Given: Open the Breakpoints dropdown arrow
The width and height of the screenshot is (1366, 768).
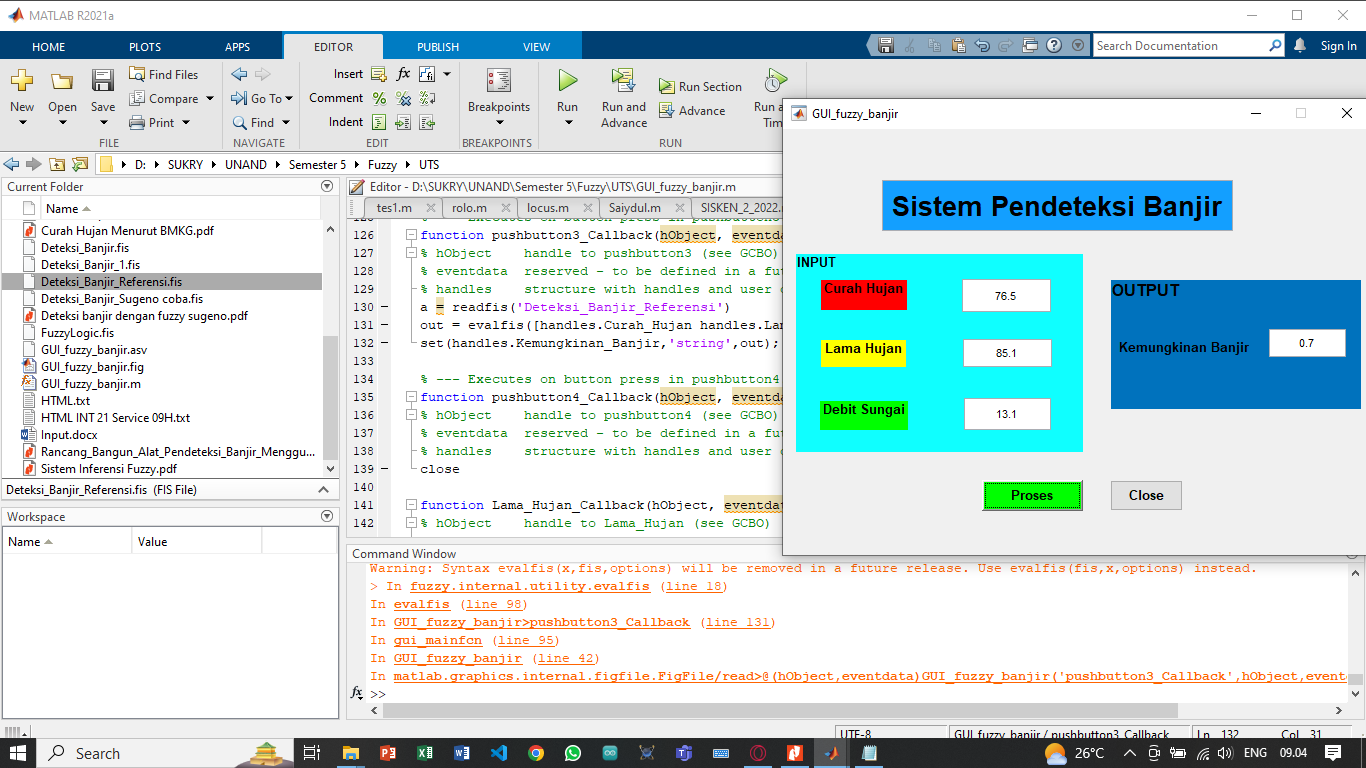Looking at the screenshot, I should point(499,123).
